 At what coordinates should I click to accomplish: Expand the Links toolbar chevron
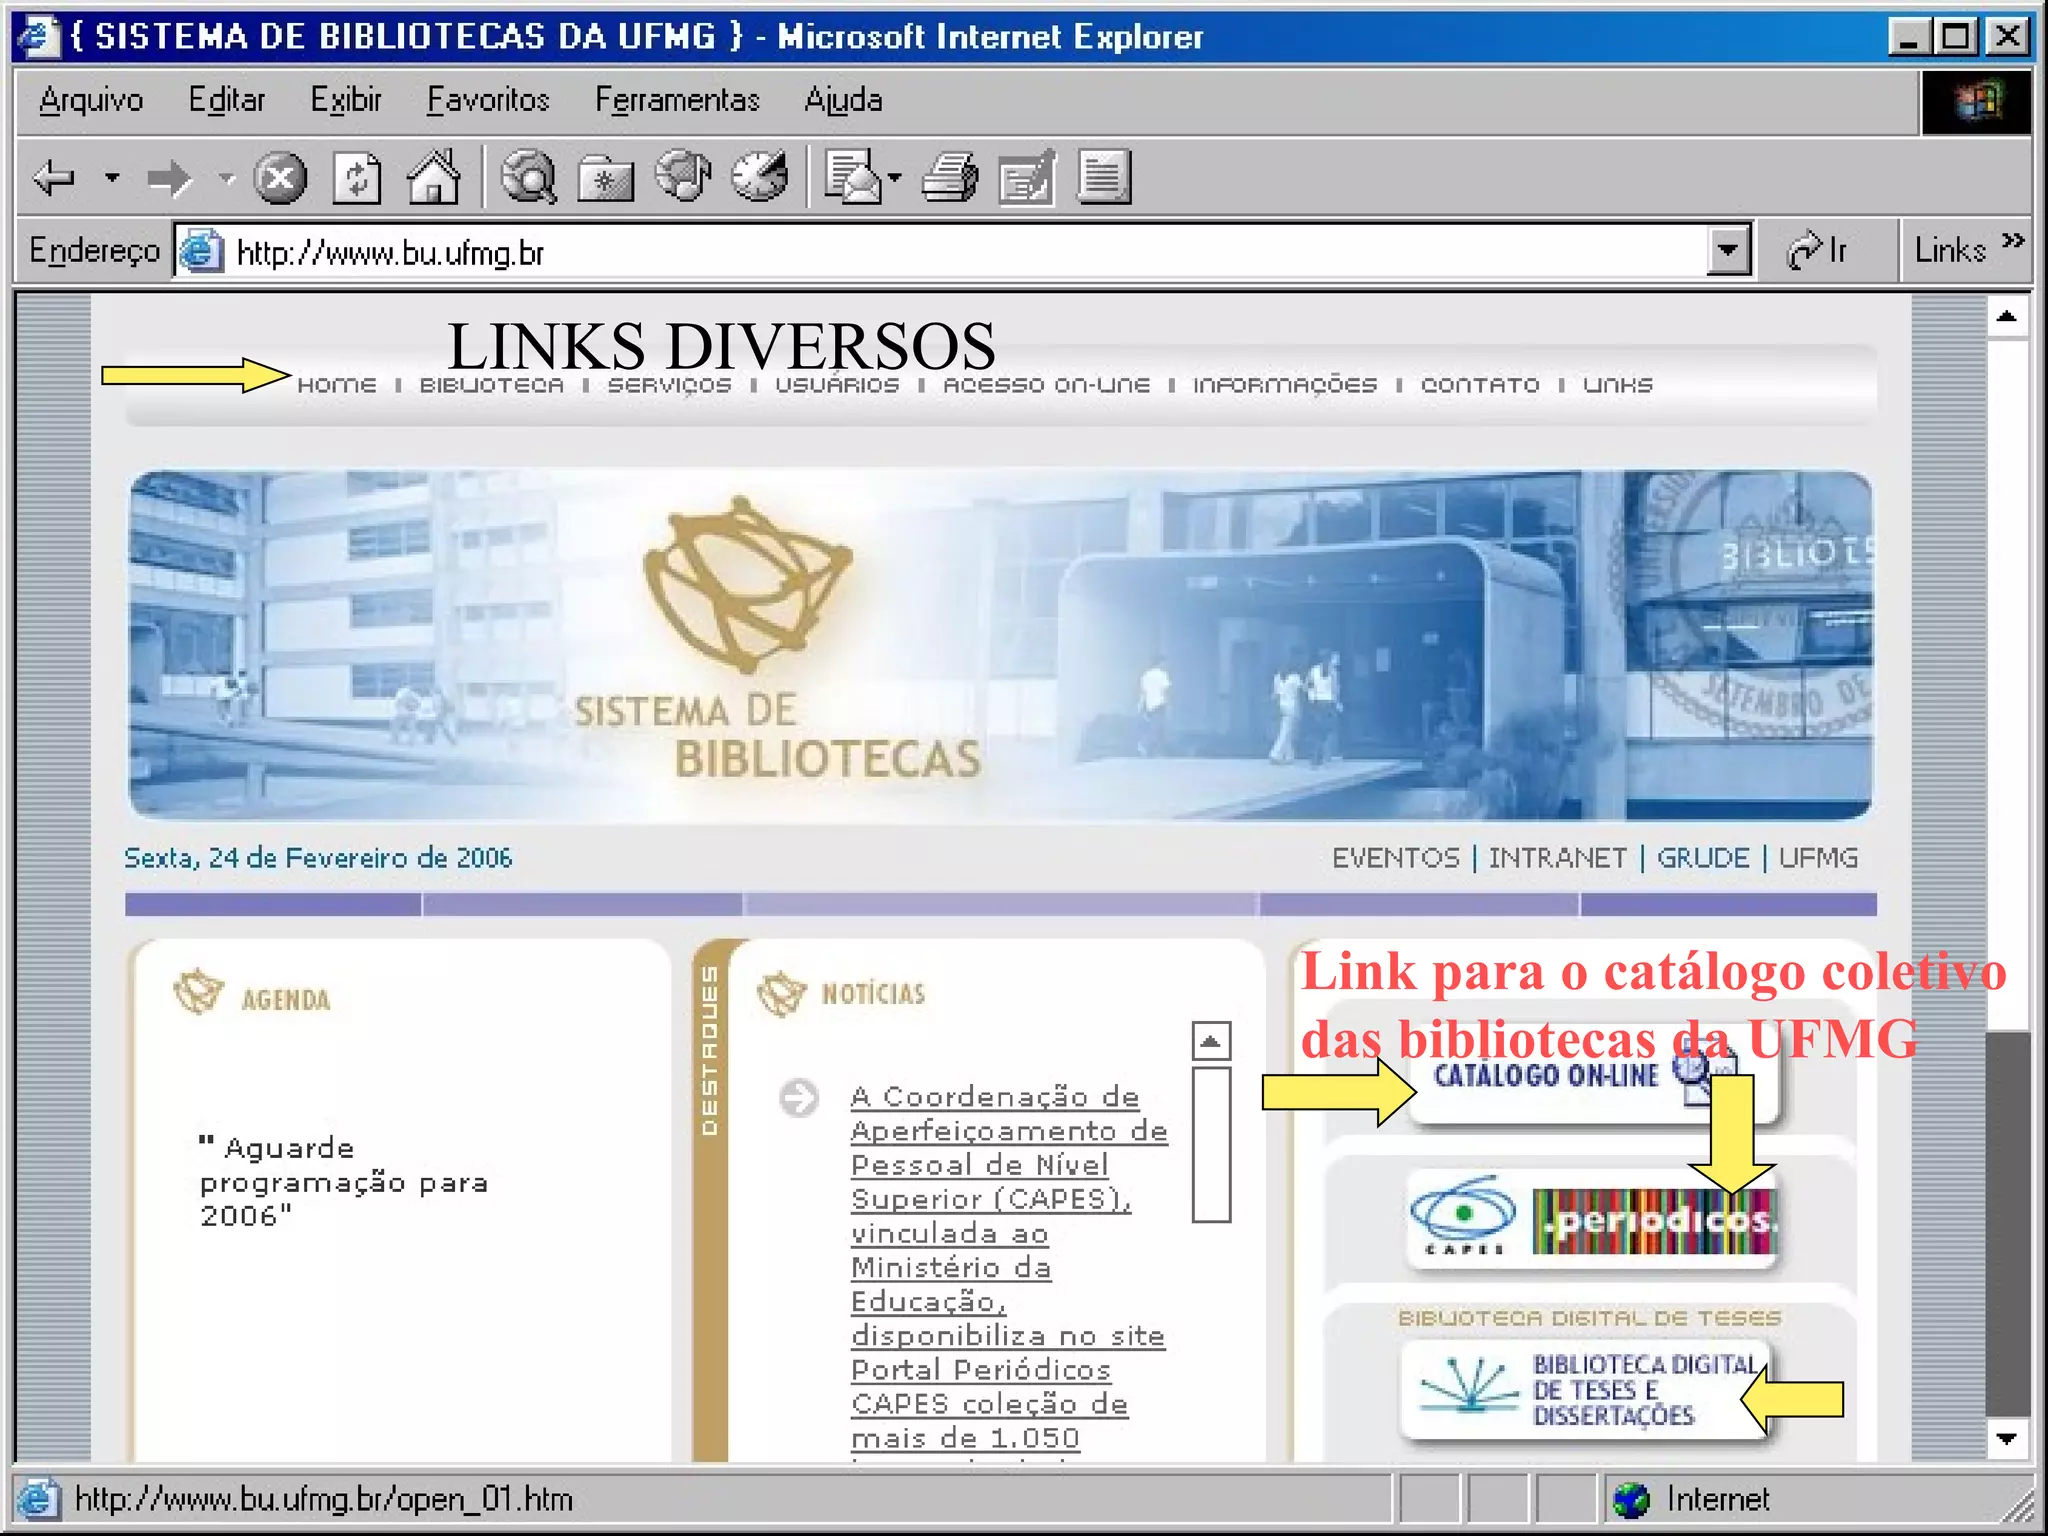(2013, 241)
